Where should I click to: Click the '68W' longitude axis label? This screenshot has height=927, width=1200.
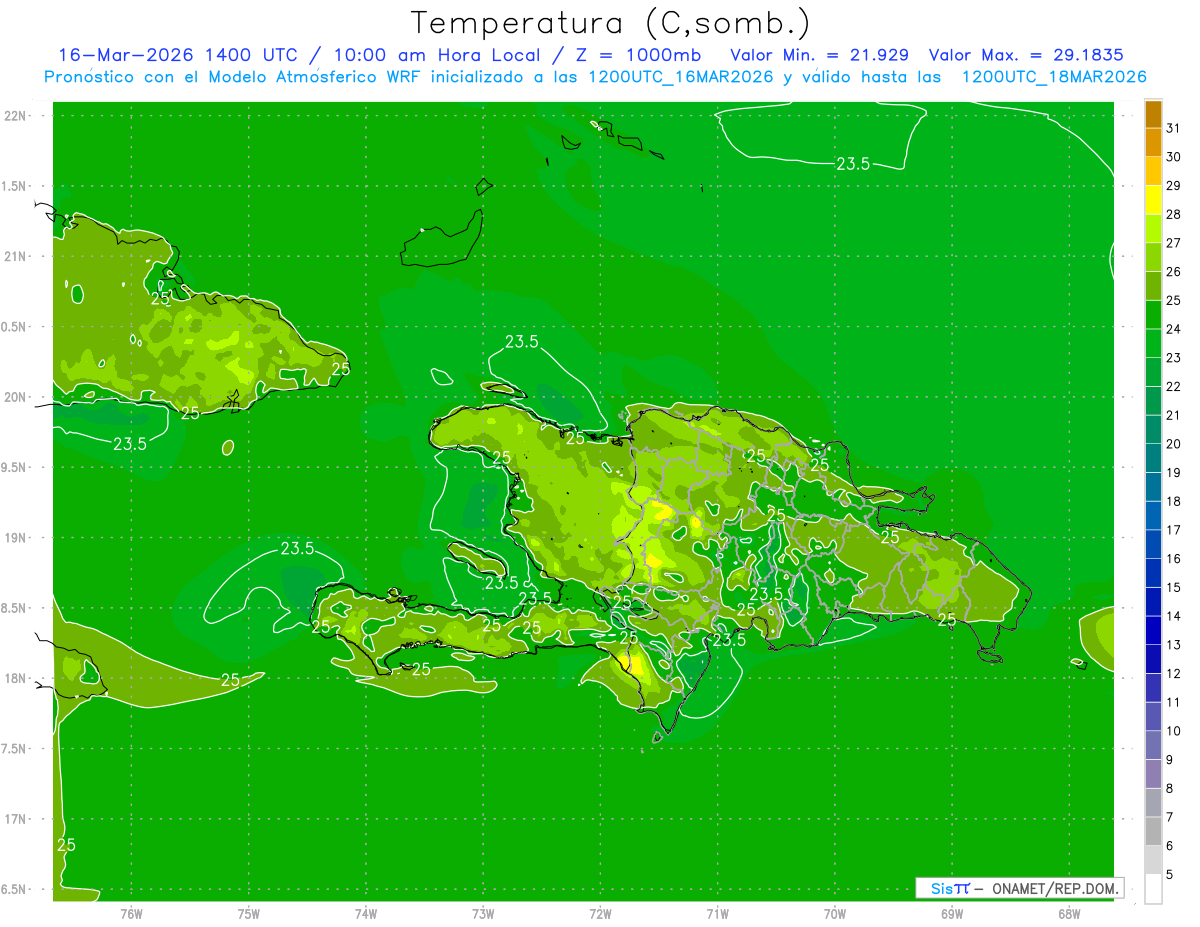[1069, 913]
